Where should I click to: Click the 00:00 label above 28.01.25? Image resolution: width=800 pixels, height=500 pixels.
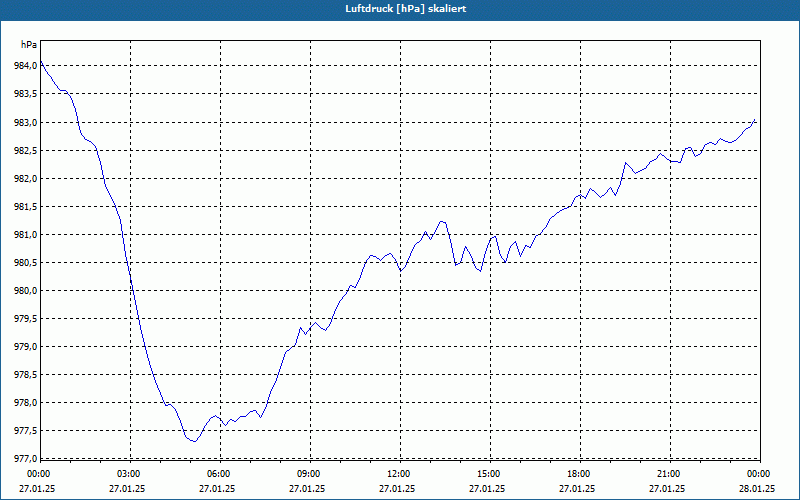[x=760, y=474]
